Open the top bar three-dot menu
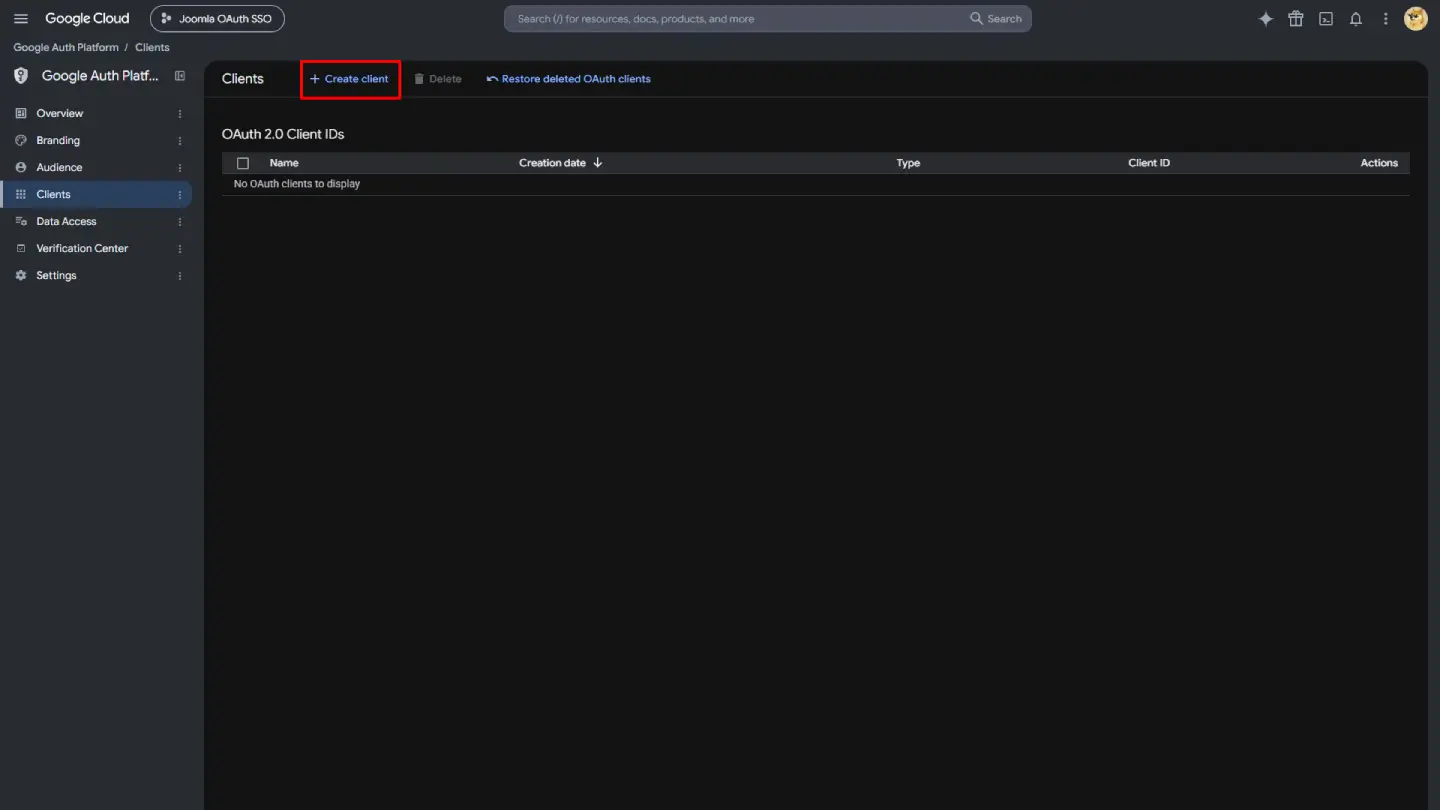The height and width of the screenshot is (810, 1440). pyautogui.click(x=1386, y=19)
